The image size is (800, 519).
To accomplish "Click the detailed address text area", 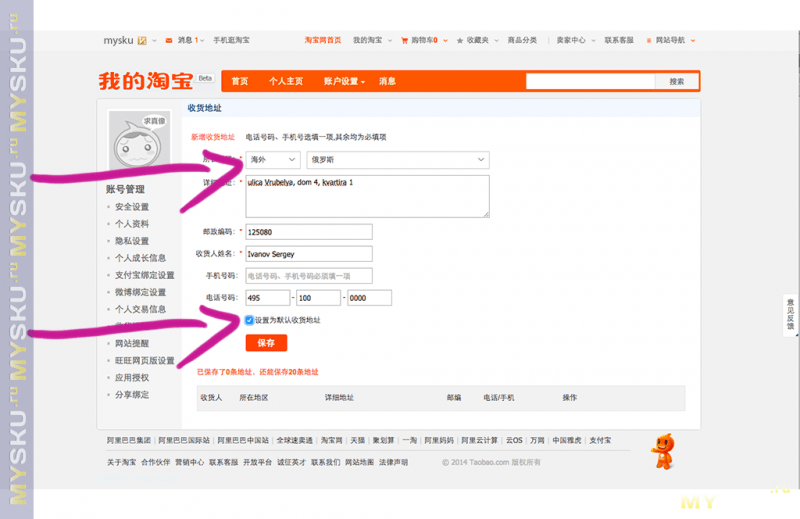I will [367, 196].
